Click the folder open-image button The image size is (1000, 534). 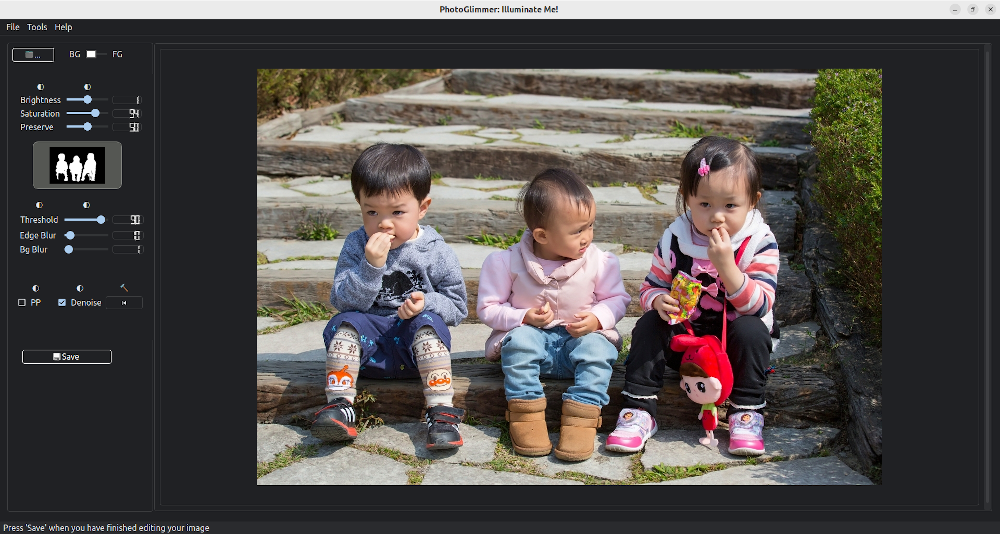pyautogui.click(x=33, y=55)
